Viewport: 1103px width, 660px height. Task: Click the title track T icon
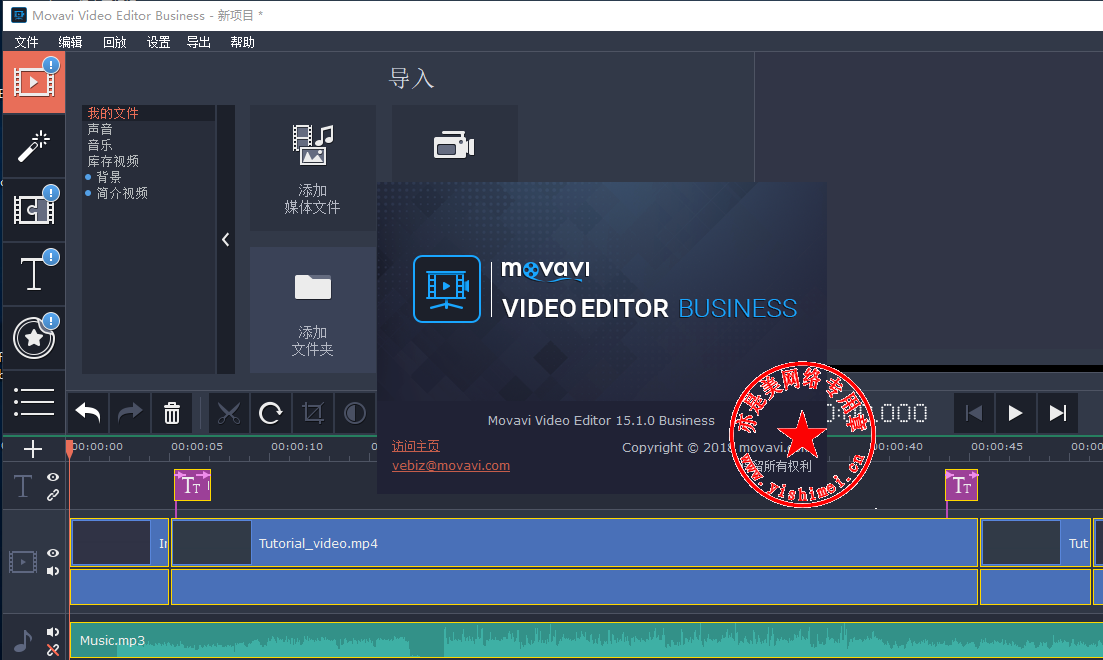point(23,486)
